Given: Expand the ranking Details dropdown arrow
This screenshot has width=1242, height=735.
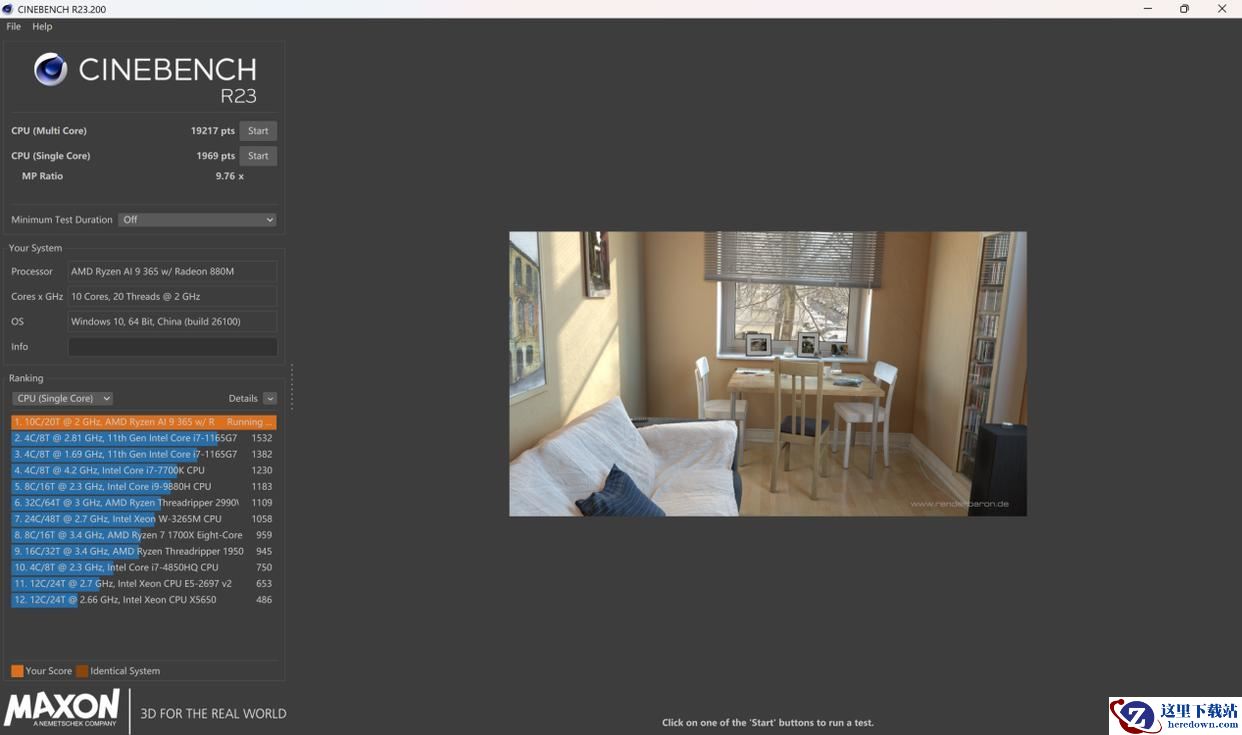Looking at the screenshot, I should pyautogui.click(x=270, y=399).
